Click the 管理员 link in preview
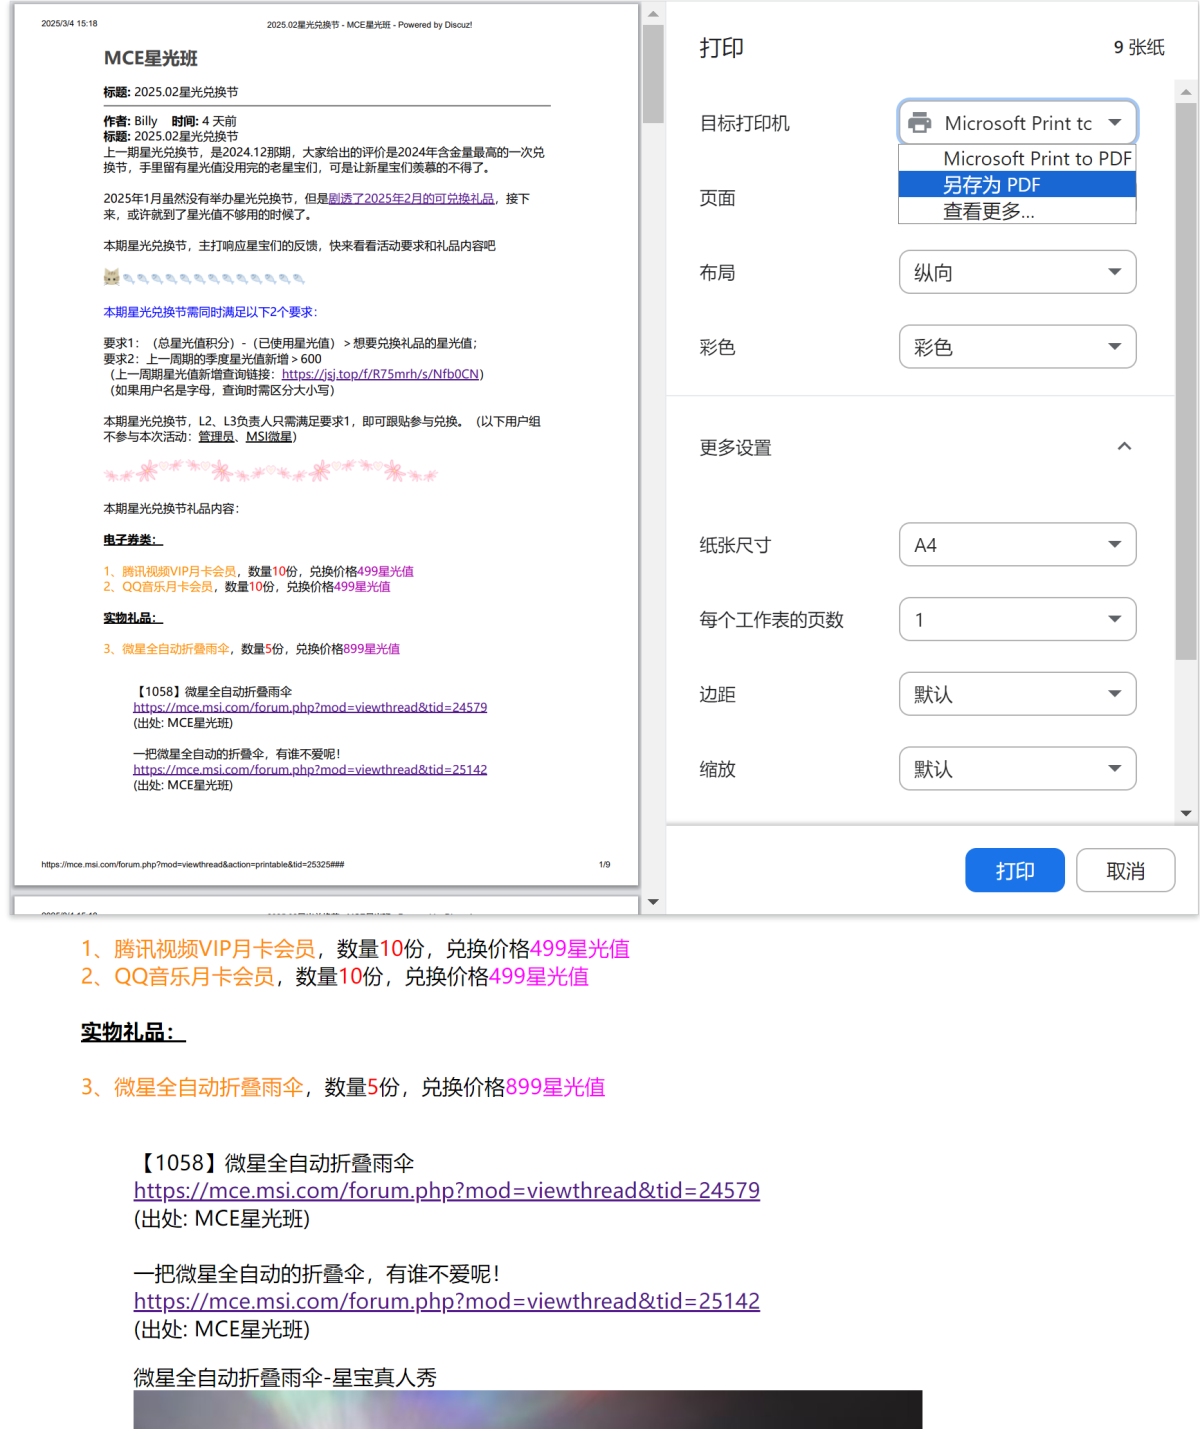 [x=215, y=437]
